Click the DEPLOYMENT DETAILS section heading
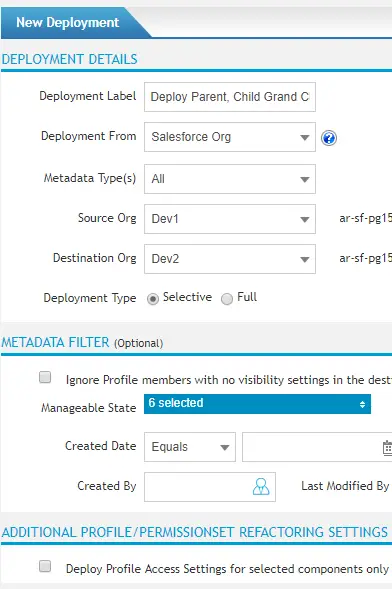This screenshot has width=392, height=589. (69, 59)
